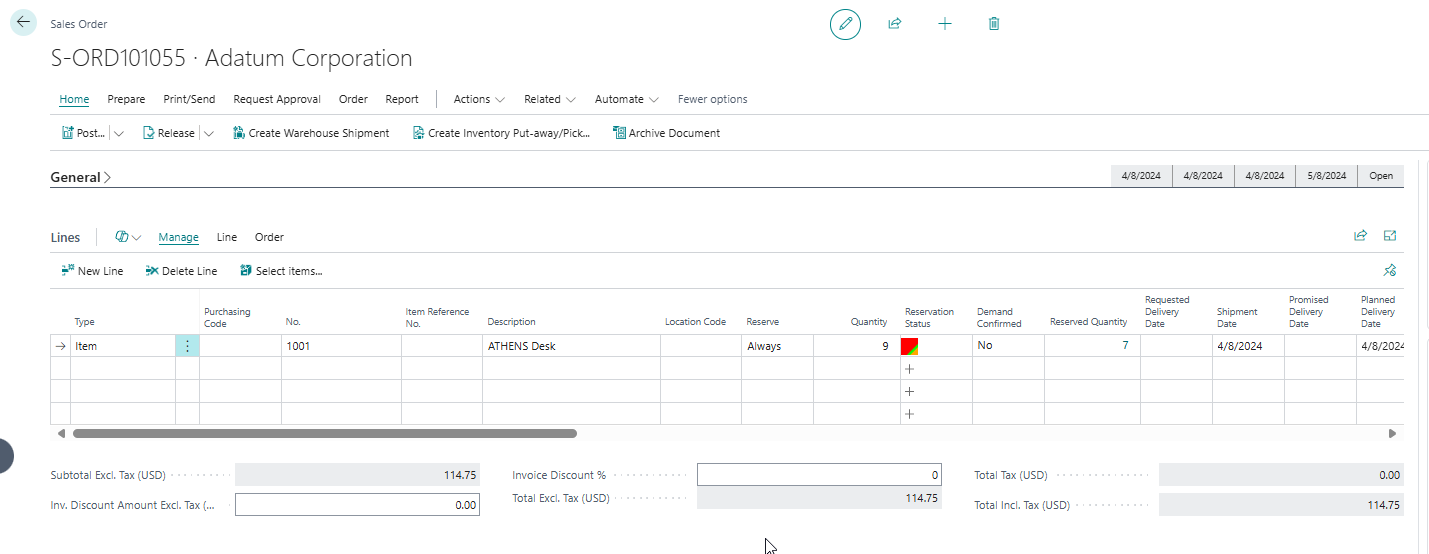The height and width of the screenshot is (554, 1429).
Task: Click Total Incl. Tax (USD) value 114.75
Action: (1281, 505)
